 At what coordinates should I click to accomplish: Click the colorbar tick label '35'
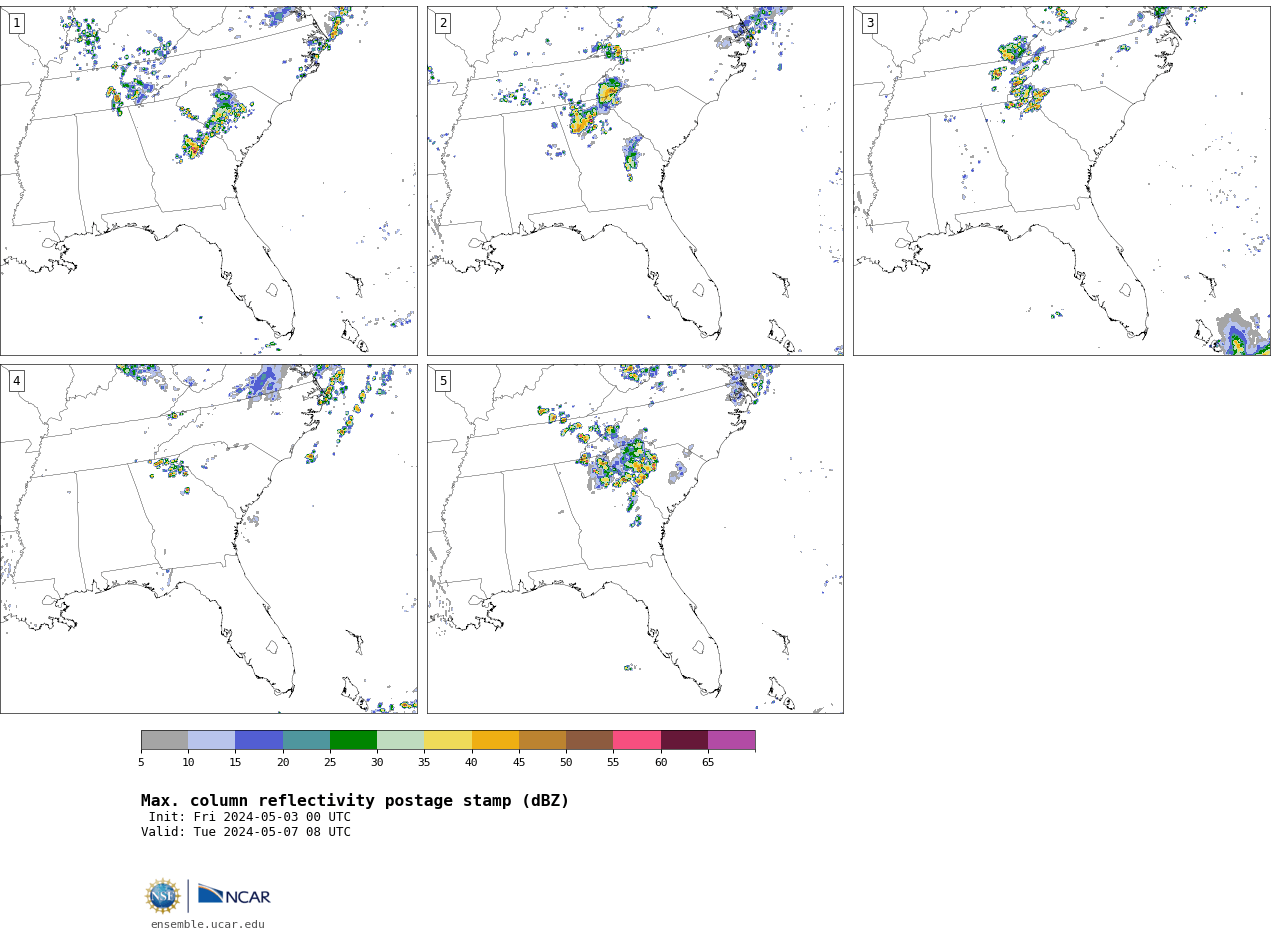tap(424, 763)
